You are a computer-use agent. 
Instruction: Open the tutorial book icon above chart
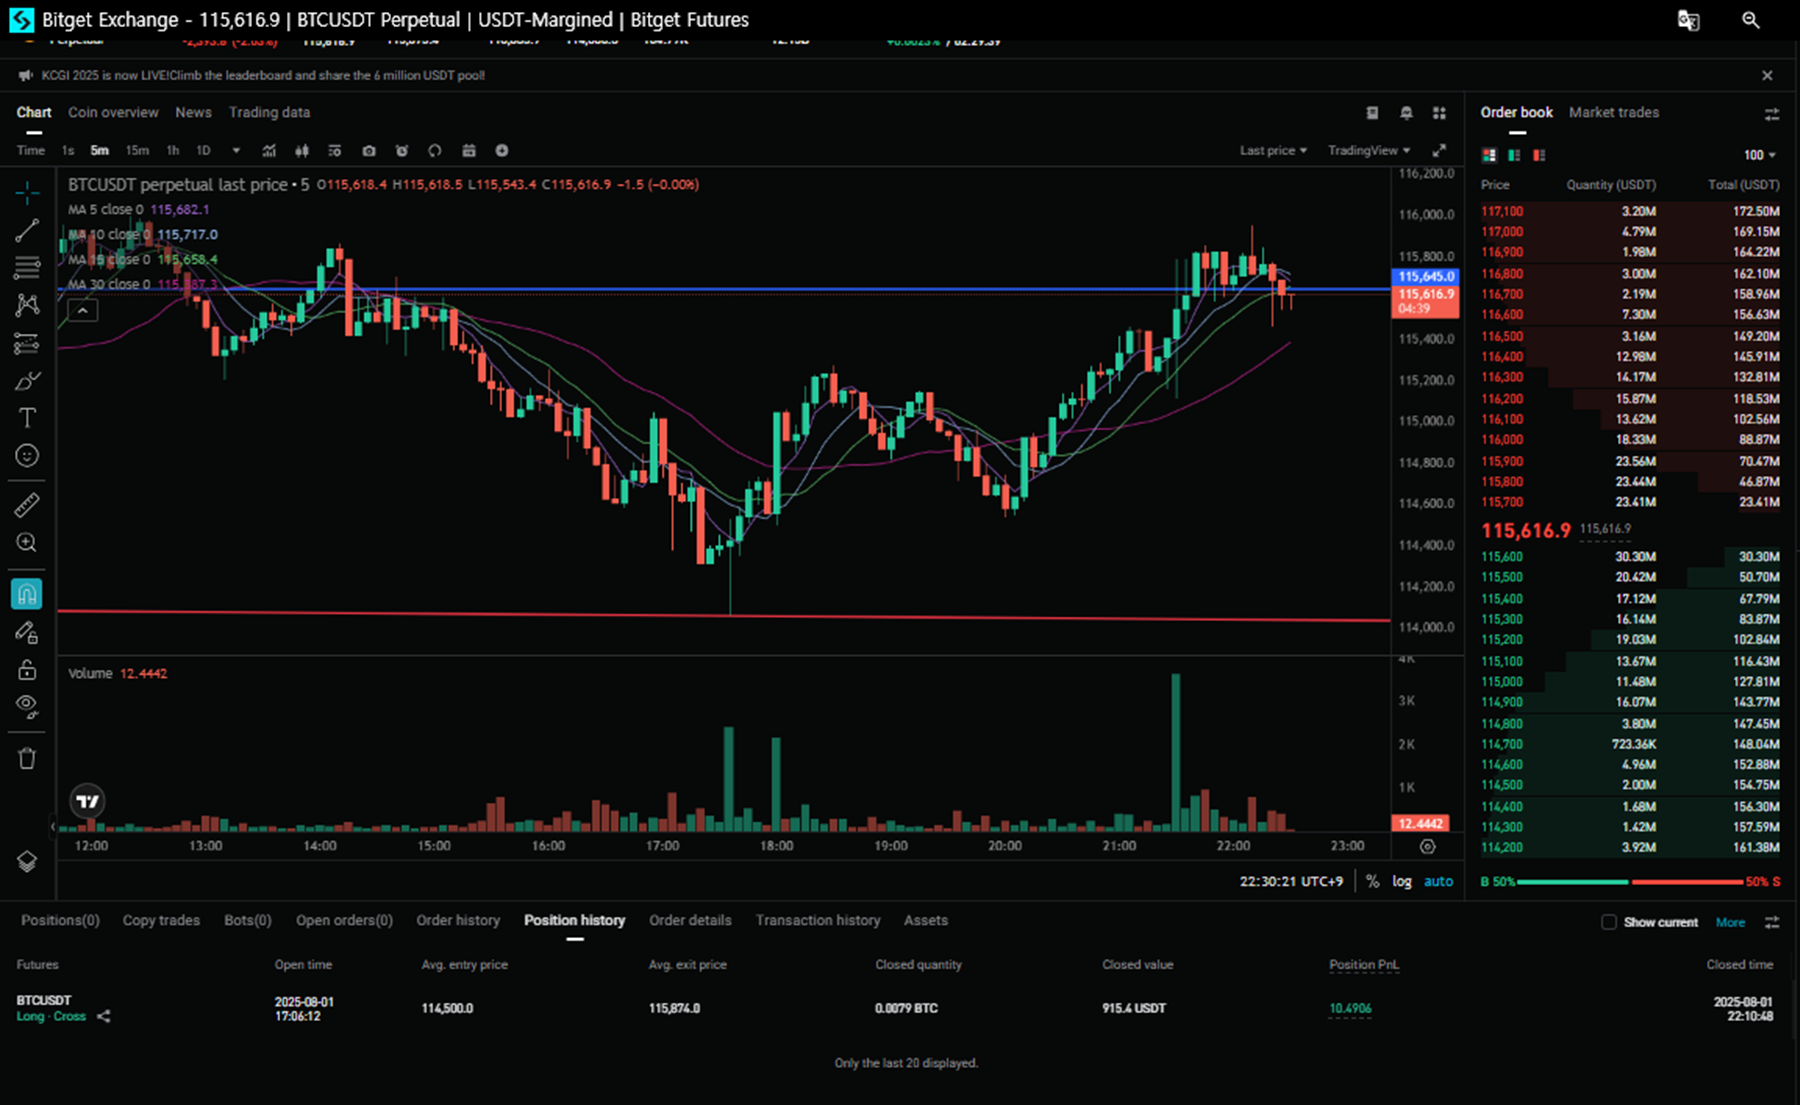click(1372, 113)
